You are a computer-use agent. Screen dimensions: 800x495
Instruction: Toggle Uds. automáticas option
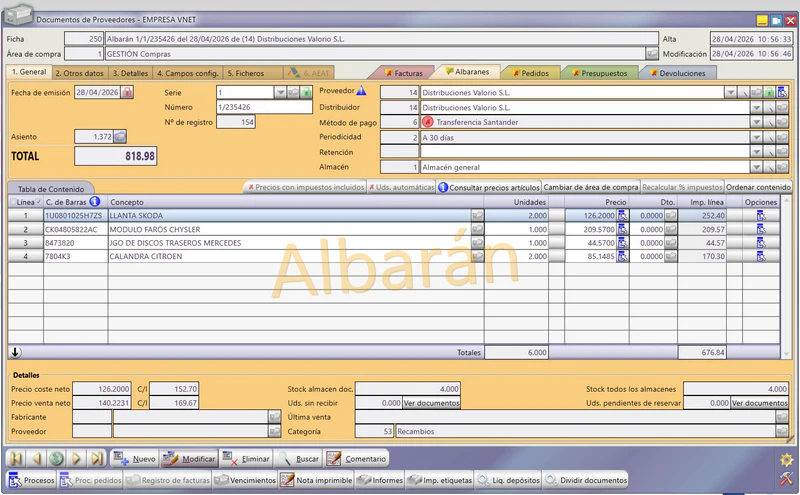pos(401,187)
